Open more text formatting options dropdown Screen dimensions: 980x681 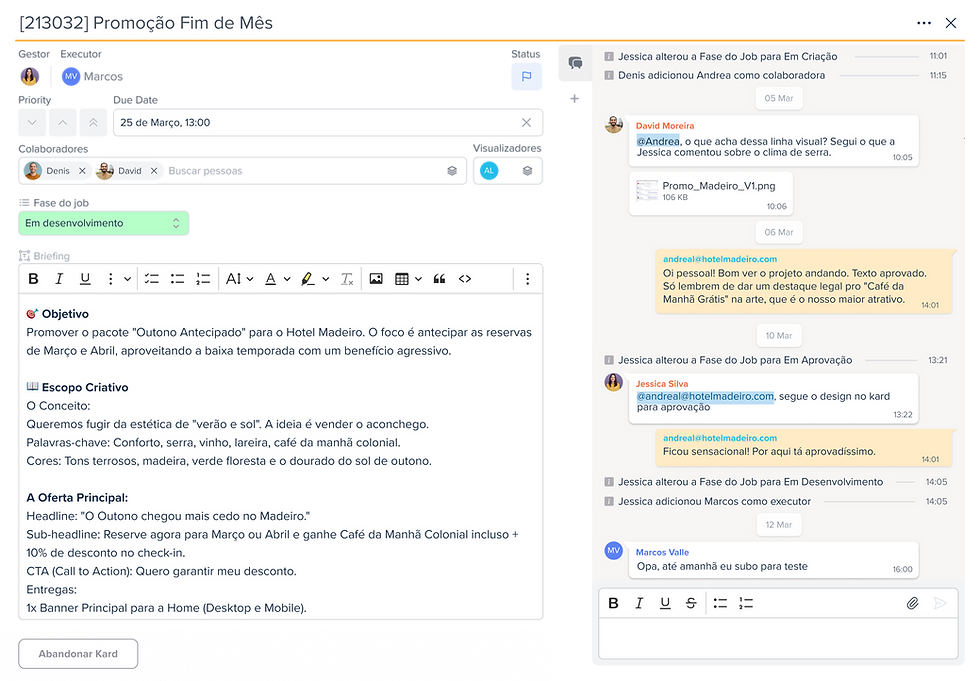117,279
